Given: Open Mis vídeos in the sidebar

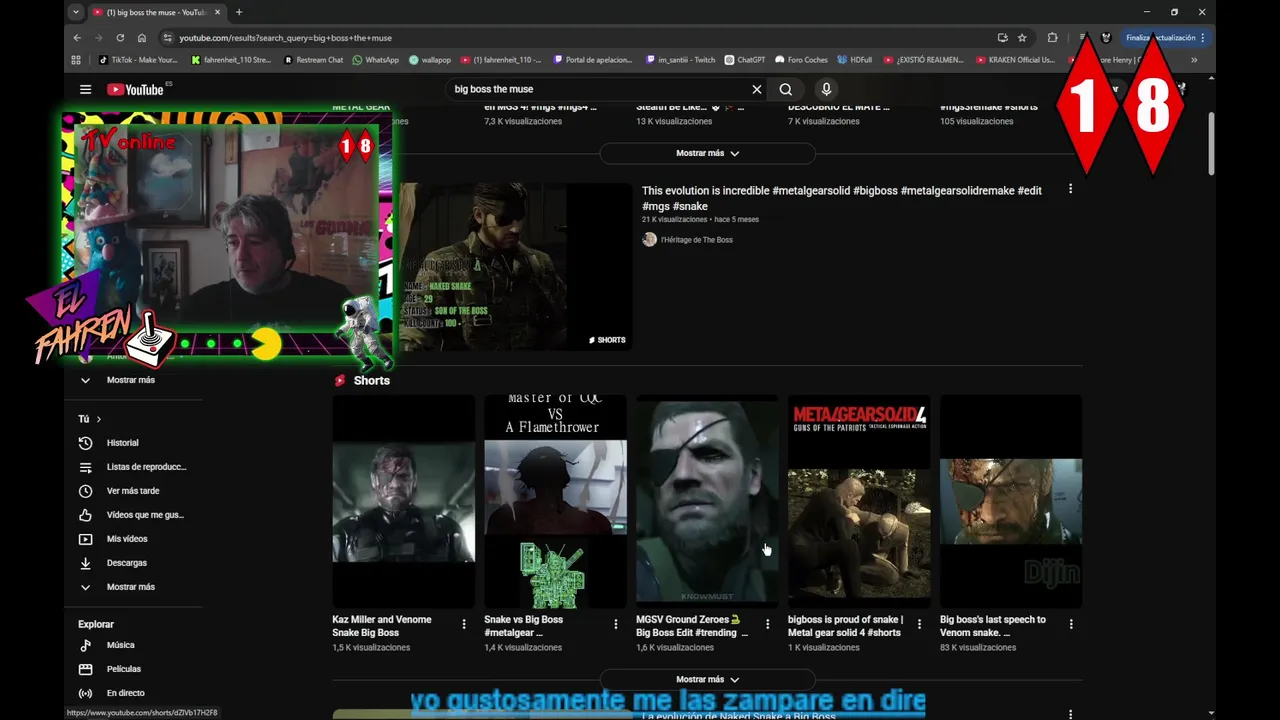Looking at the screenshot, I should click(127, 539).
